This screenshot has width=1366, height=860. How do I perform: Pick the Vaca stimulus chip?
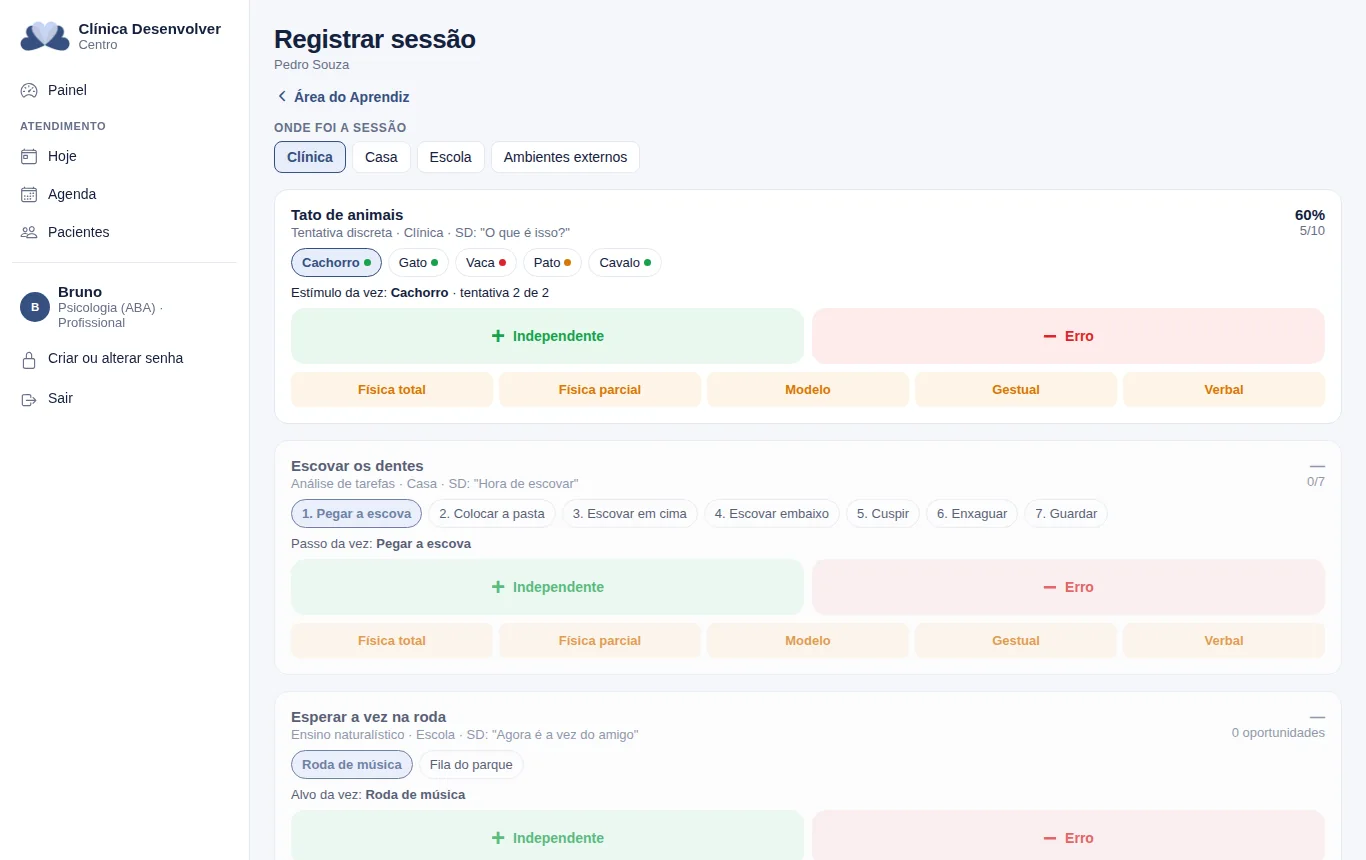click(x=486, y=262)
